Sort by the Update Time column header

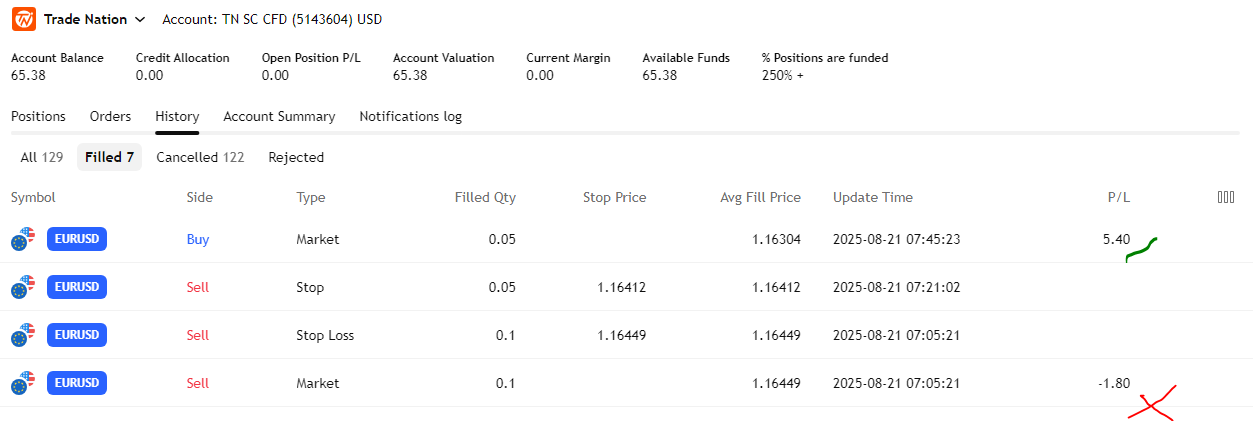tap(872, 197)
